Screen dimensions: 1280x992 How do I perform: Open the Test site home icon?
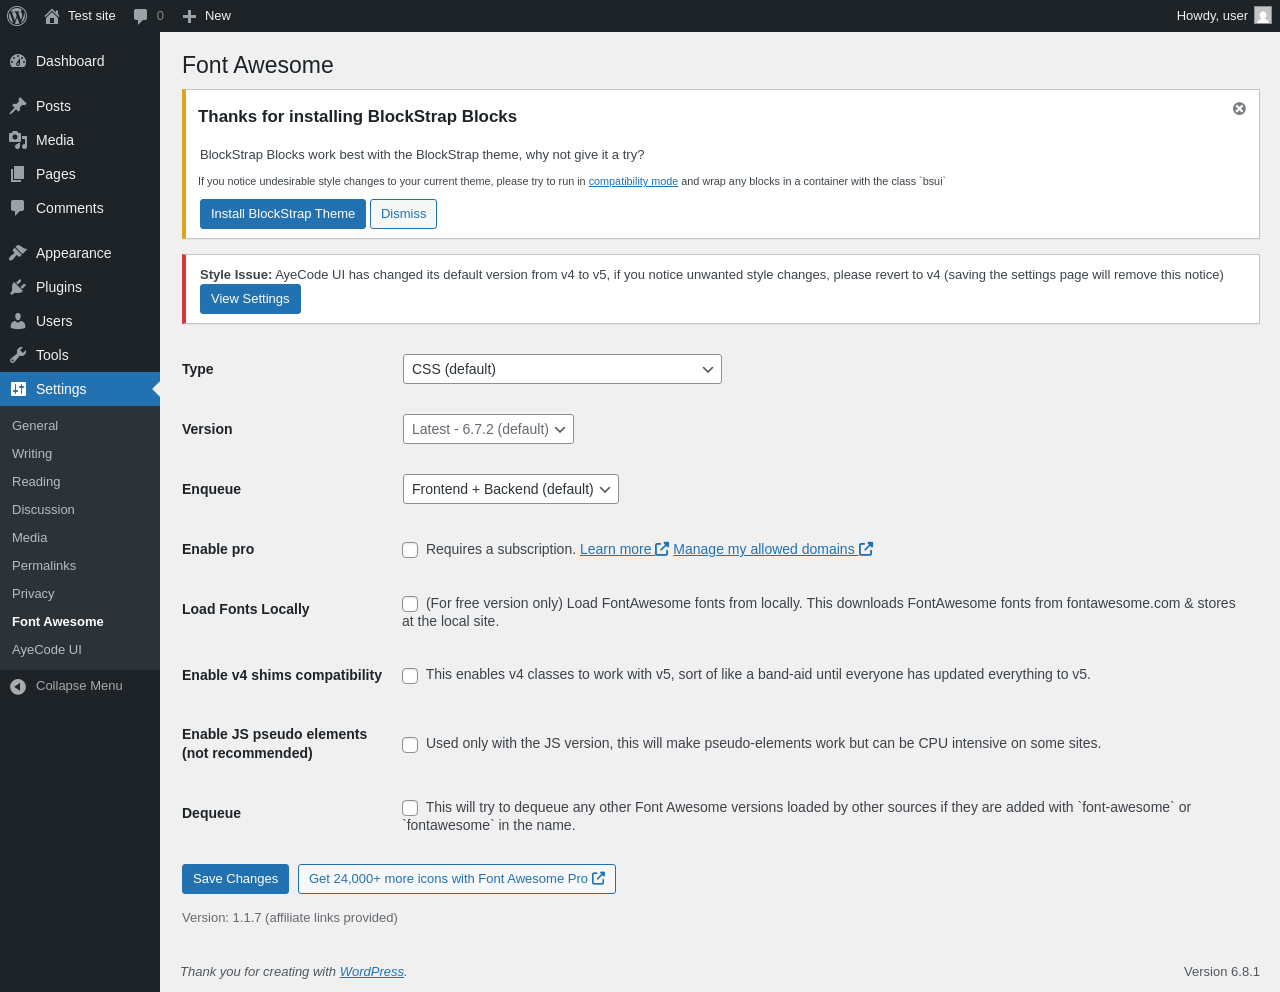[x=52, y=16]
